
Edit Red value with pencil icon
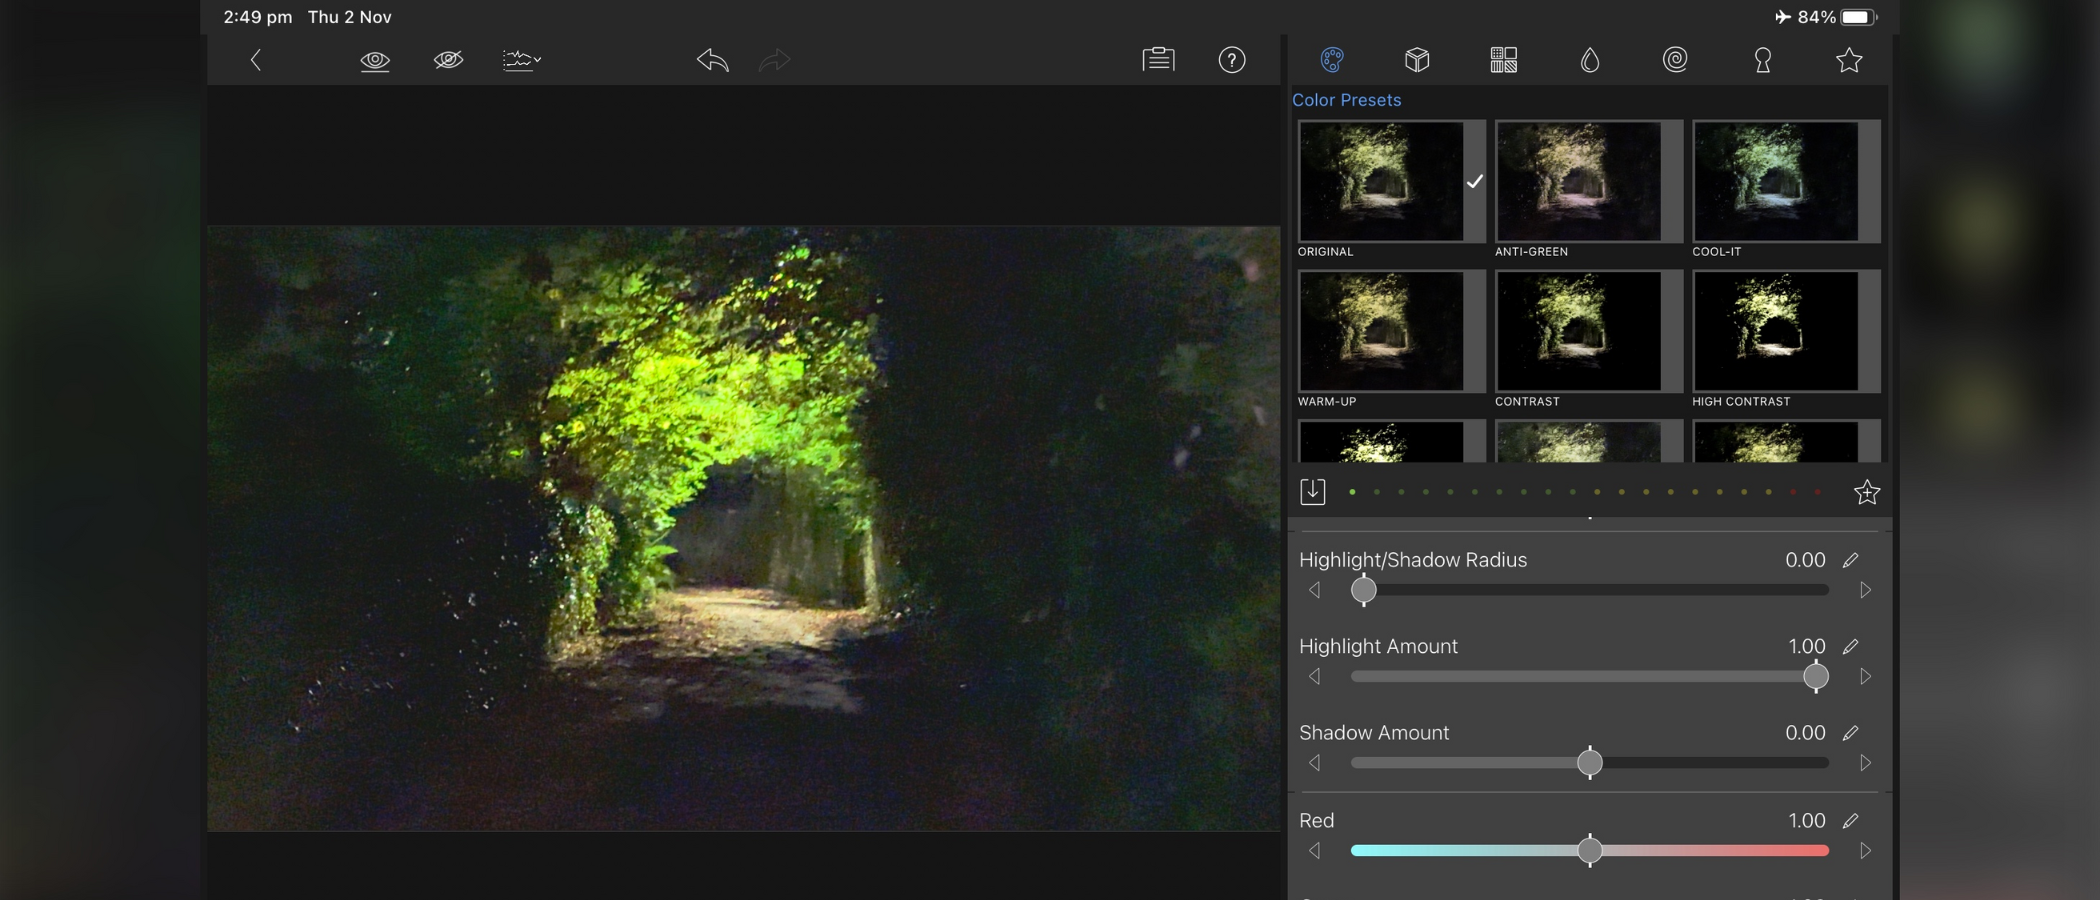(x=1851, y=821)
